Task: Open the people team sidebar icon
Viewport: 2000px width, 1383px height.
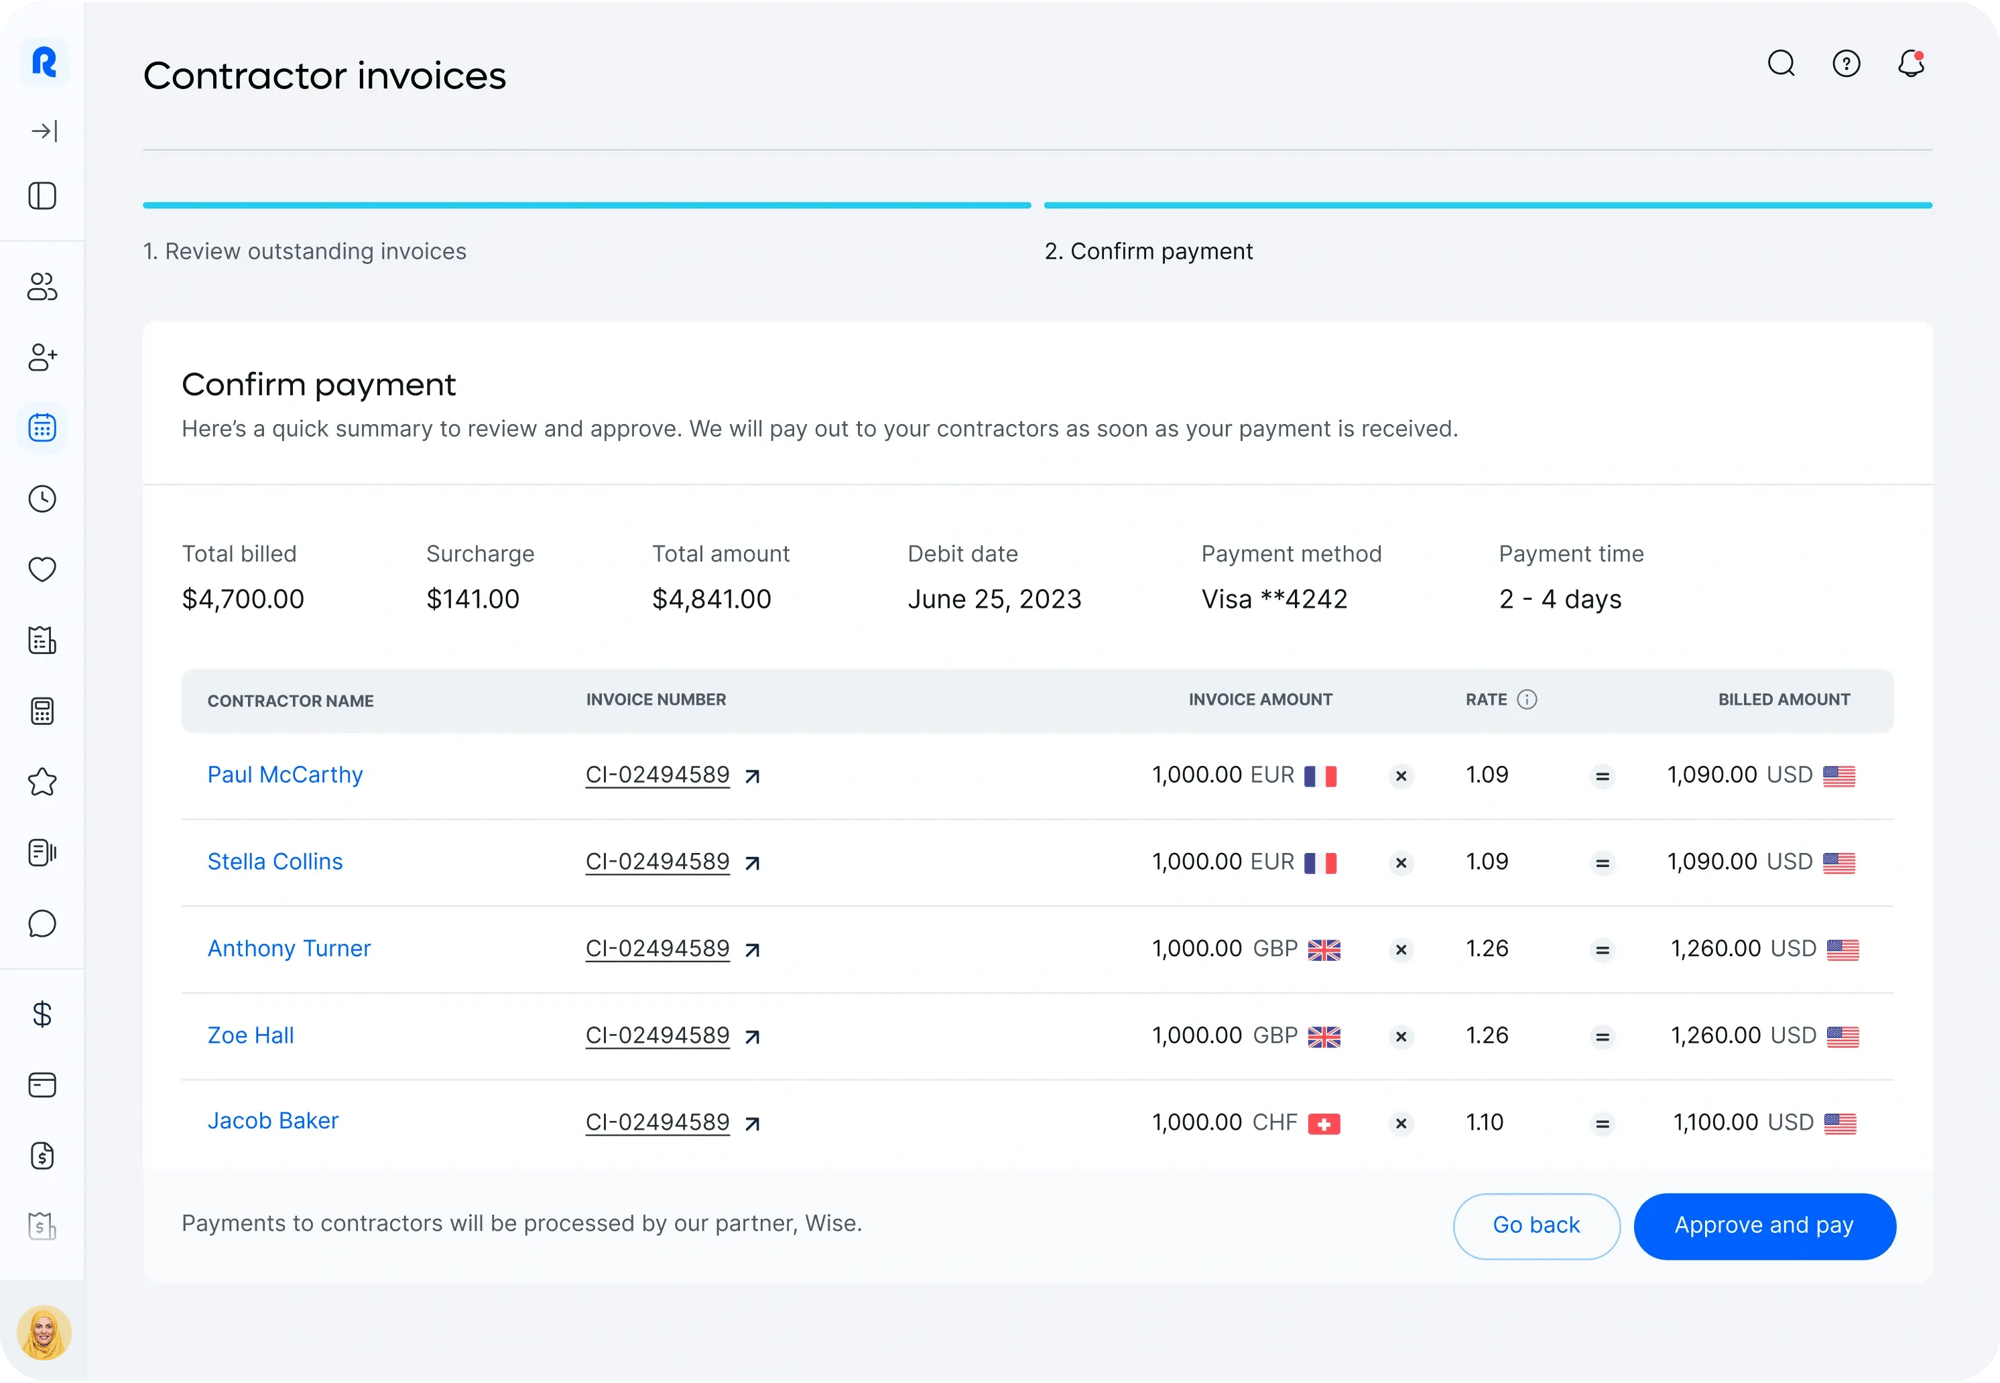Action: (x=42, y=287)
